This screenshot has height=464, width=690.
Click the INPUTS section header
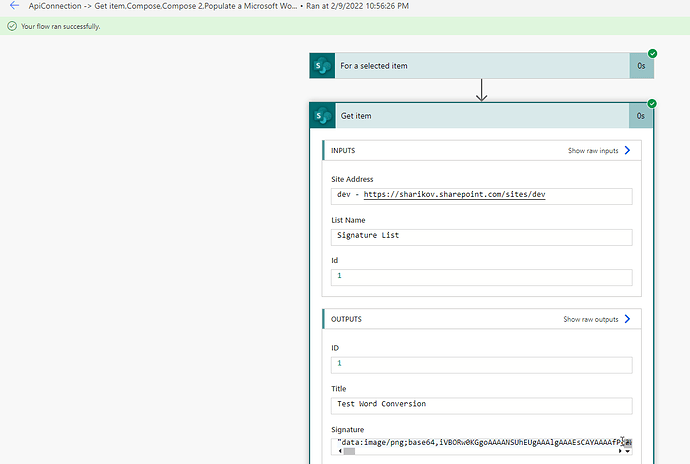pyautogui.click(x=482, y=151)
